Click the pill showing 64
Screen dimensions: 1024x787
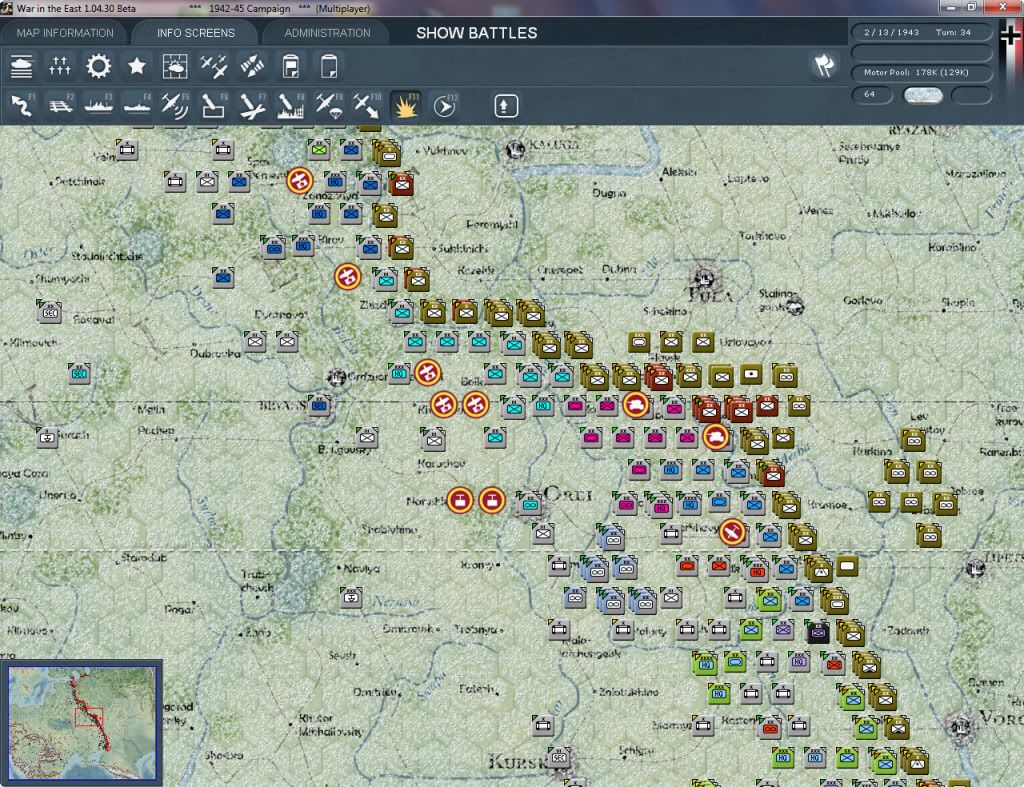coord(872,95)
